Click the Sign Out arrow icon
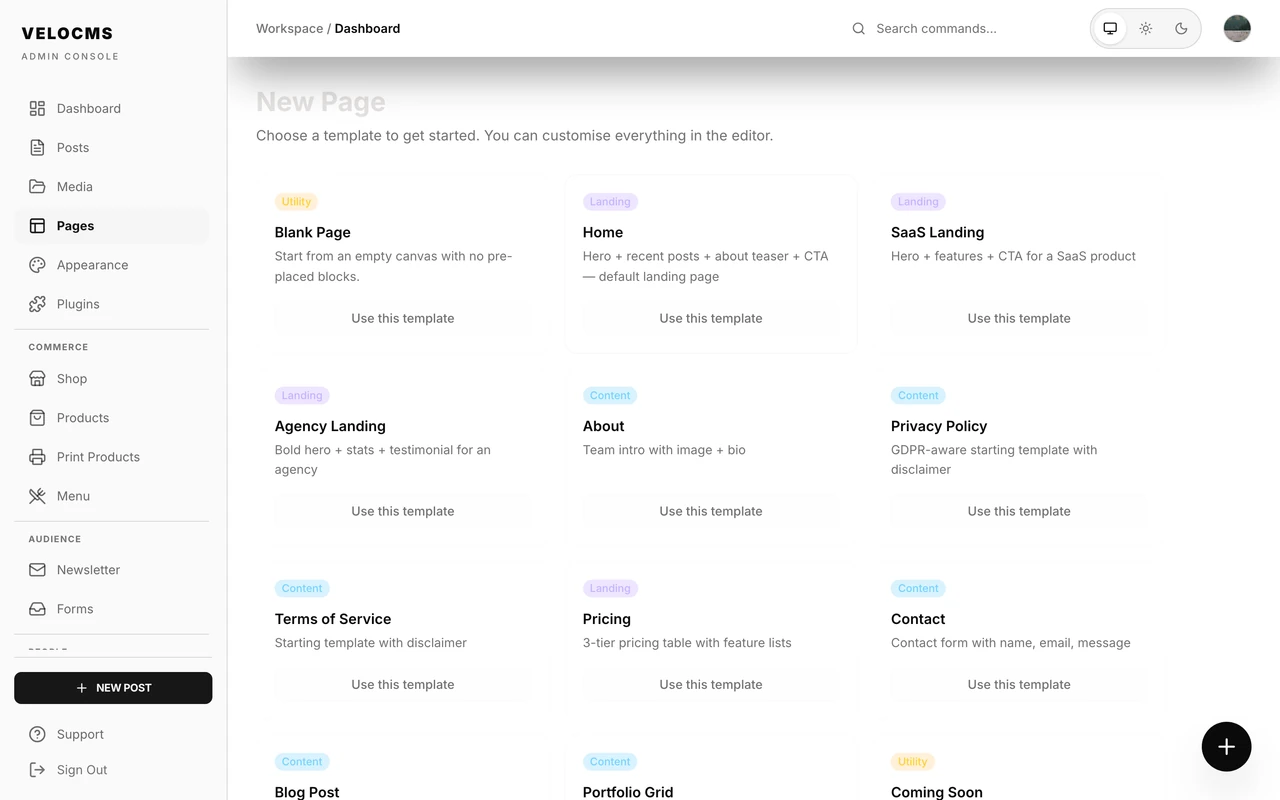 37,770
